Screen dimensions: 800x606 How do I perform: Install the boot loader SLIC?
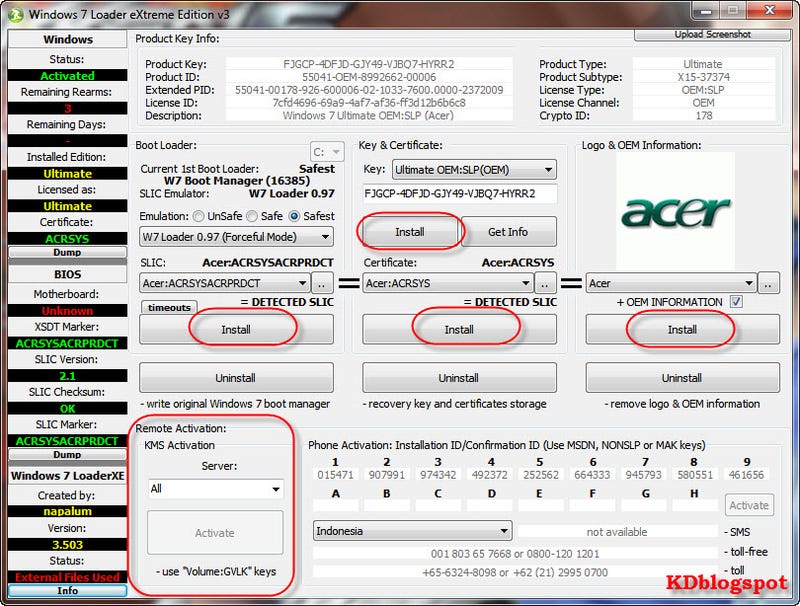click(x=236, y=330)
